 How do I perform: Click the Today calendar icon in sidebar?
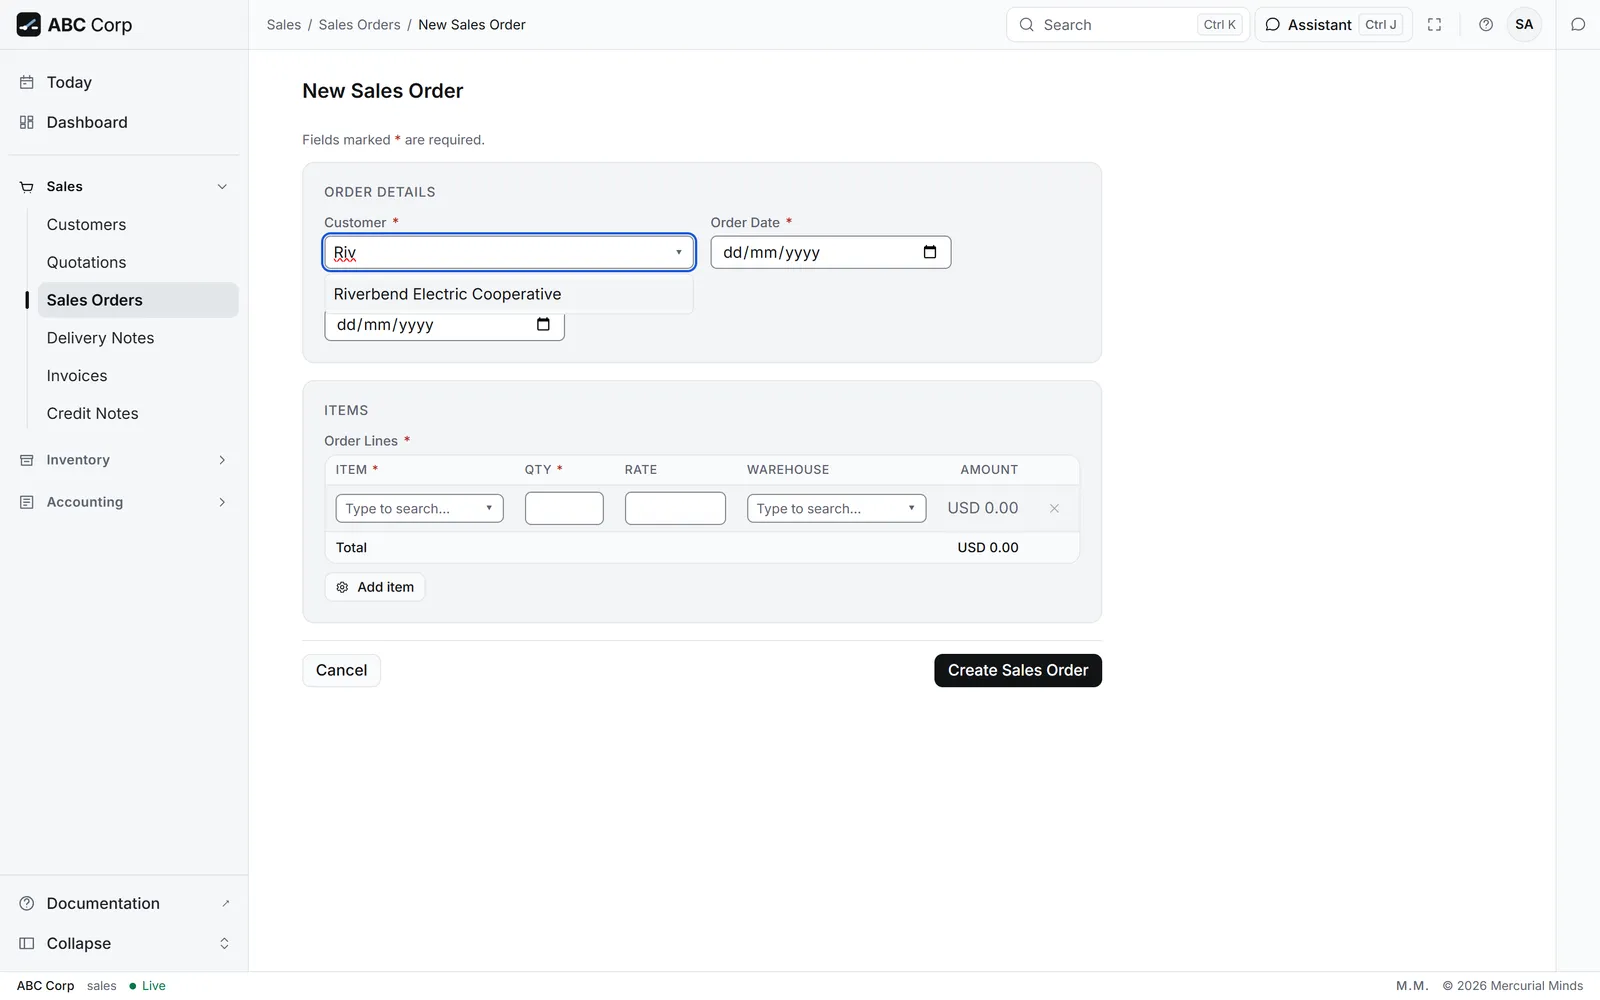(27, 82)
